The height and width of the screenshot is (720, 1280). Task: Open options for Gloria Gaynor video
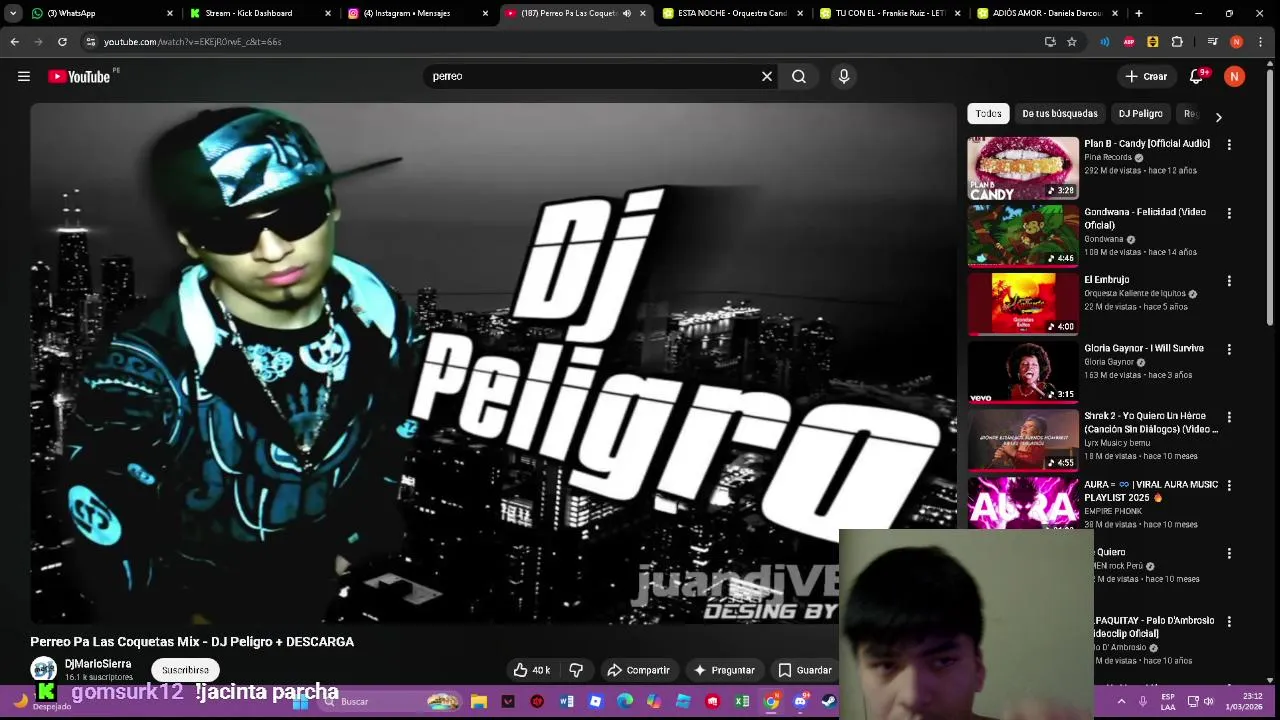pyautogui.click(x=1229, y=349)
